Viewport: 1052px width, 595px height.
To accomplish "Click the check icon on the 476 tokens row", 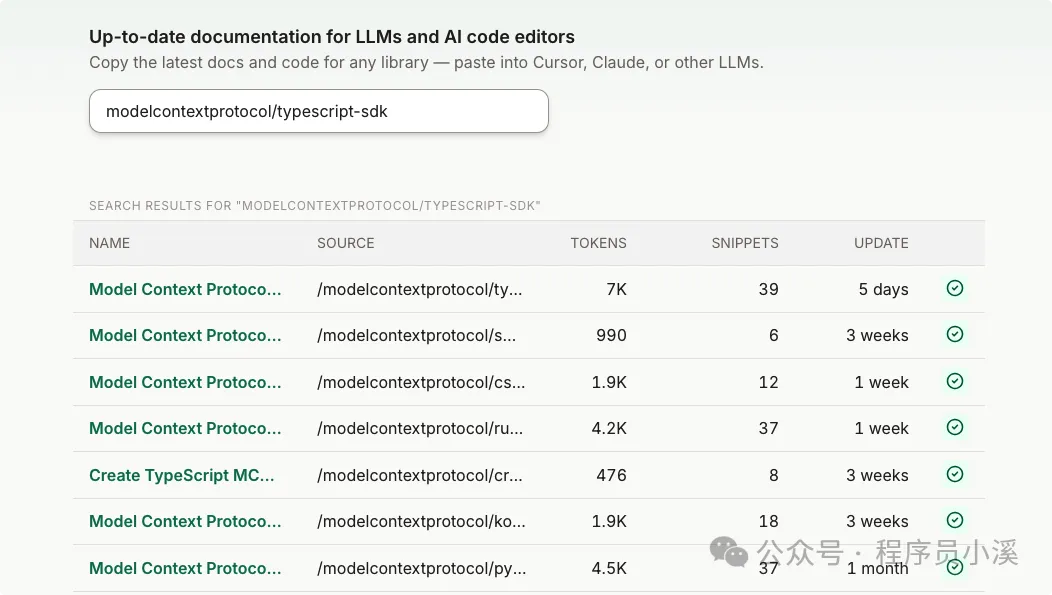I will coord(955,475).
